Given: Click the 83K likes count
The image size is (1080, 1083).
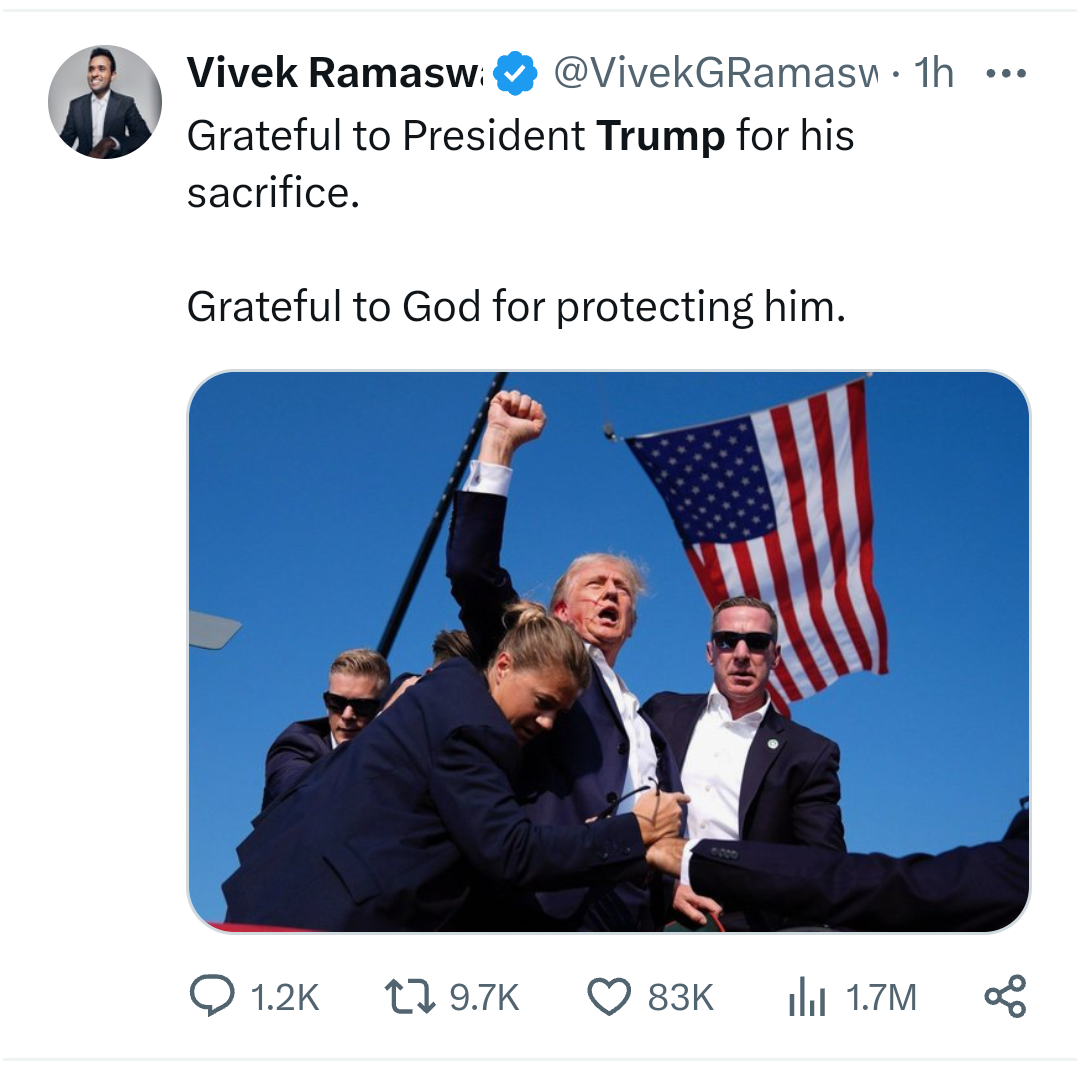Looking at the screenshot, I should [x=681, y=997].
